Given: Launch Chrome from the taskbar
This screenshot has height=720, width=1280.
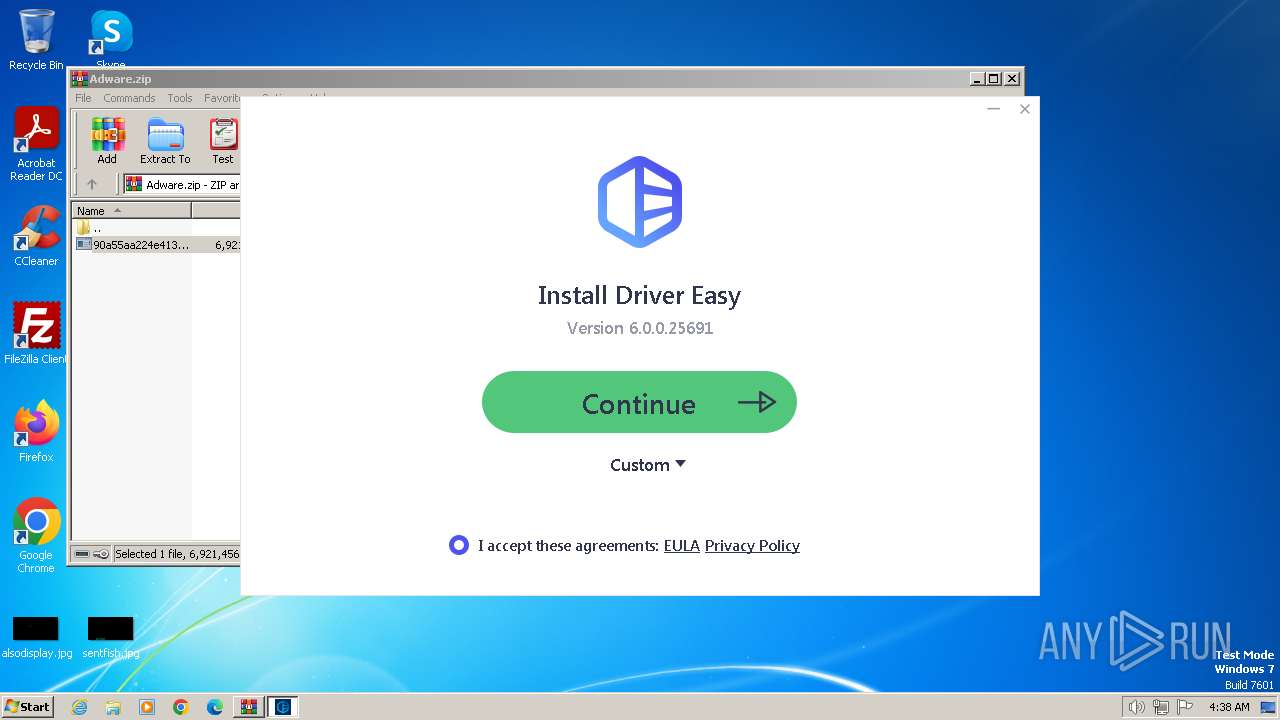Looking at the screenshot, I should coord(181,707).
